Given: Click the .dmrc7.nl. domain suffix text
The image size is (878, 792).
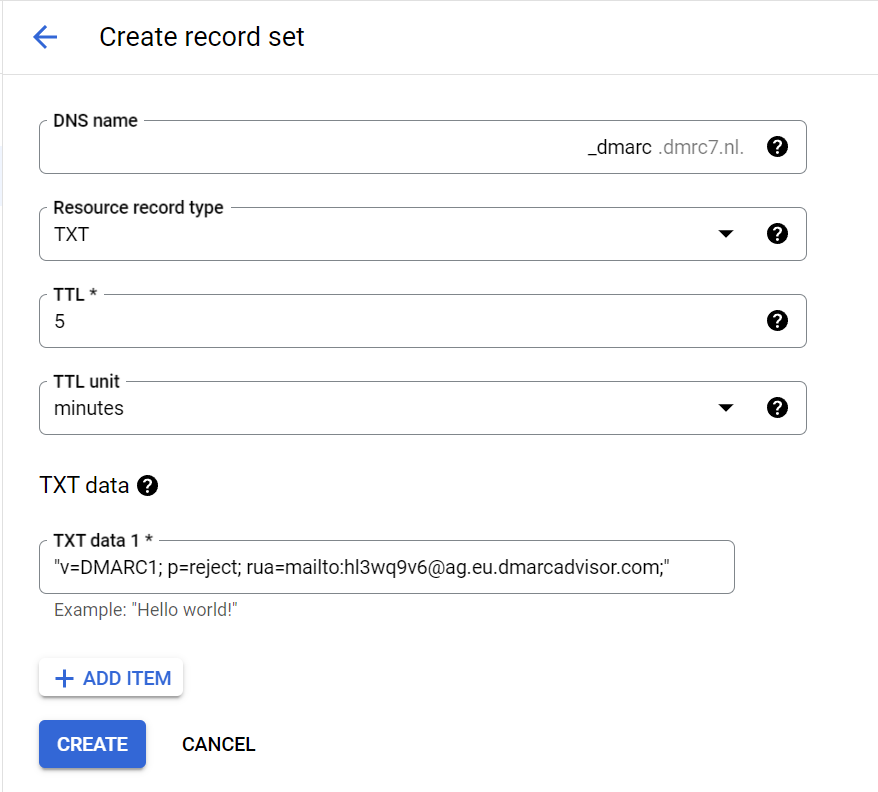Looking at the screenshot, I should [x=701, y=148].
